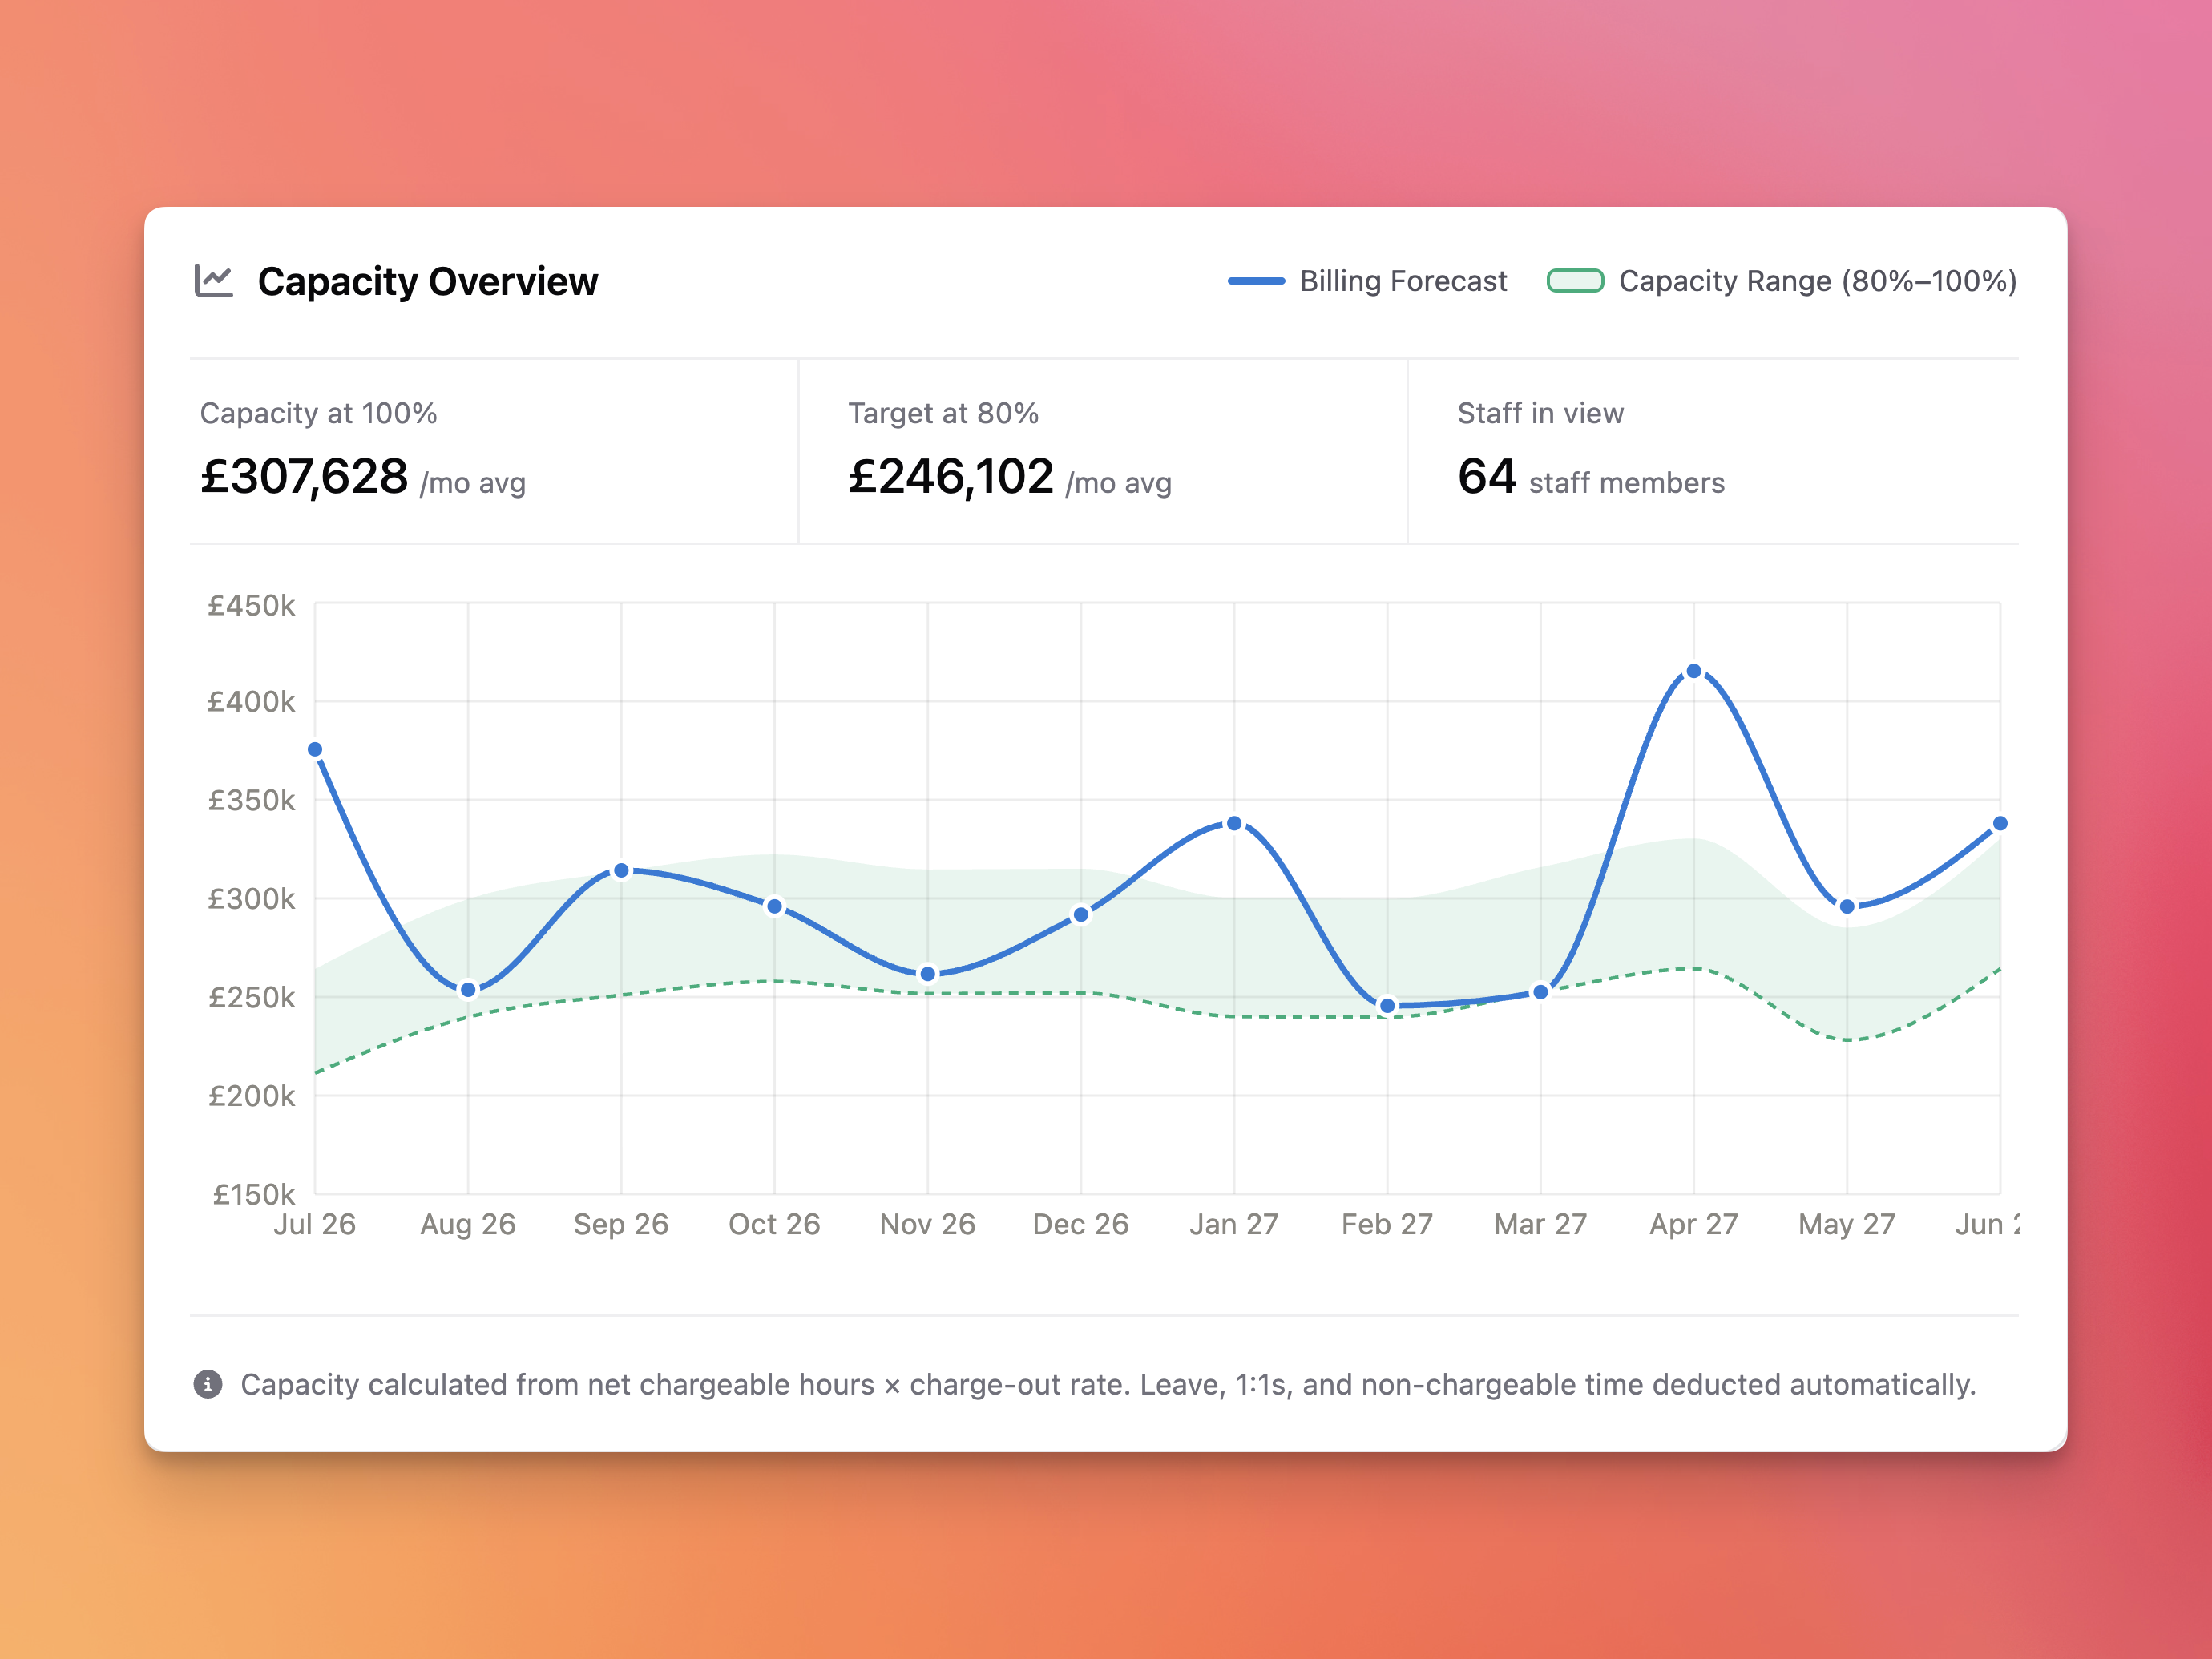Click the Dec 26 x-axis label
This screenshot has width=2212, height=1659.
[x=1081, y=1224]
